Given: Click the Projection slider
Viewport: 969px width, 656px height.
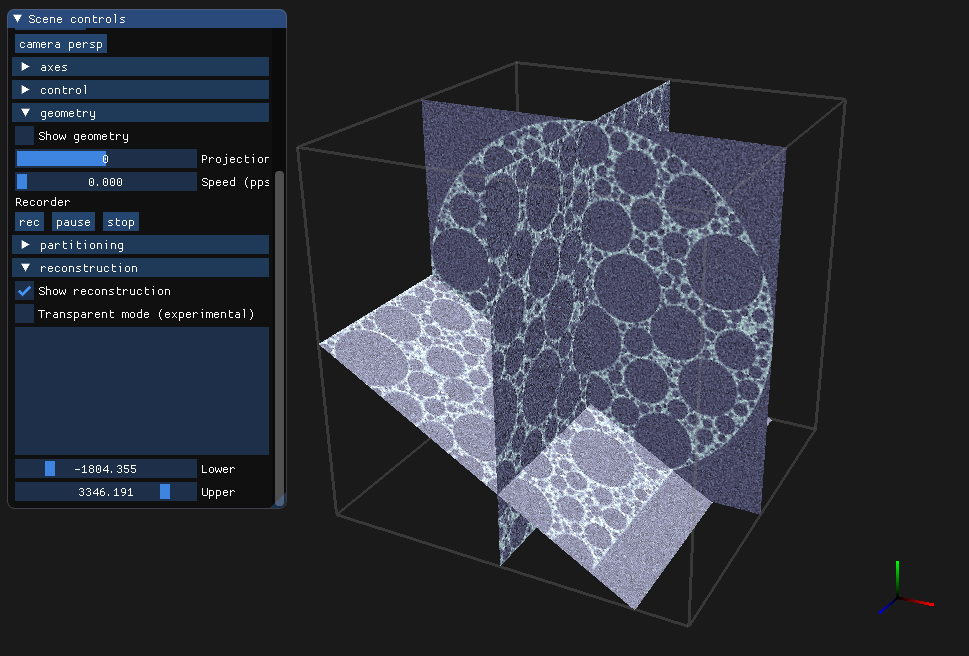Looking at the screenshot, I should tap(106, 159).
